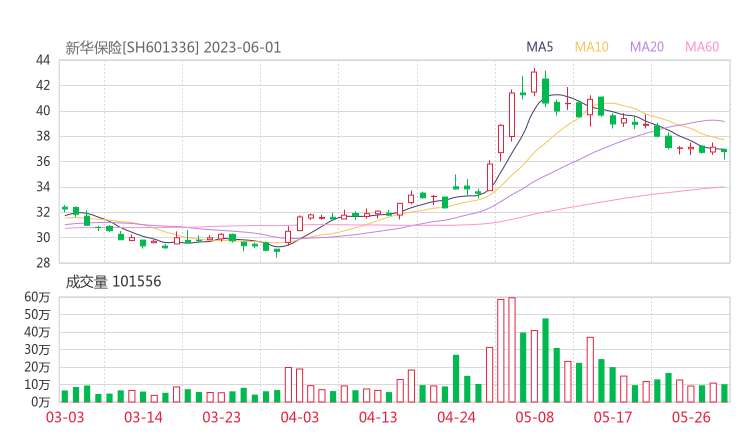Click the 04-03 date label
Viewport: 740px width, 440px height.
(x=300, y=417)
